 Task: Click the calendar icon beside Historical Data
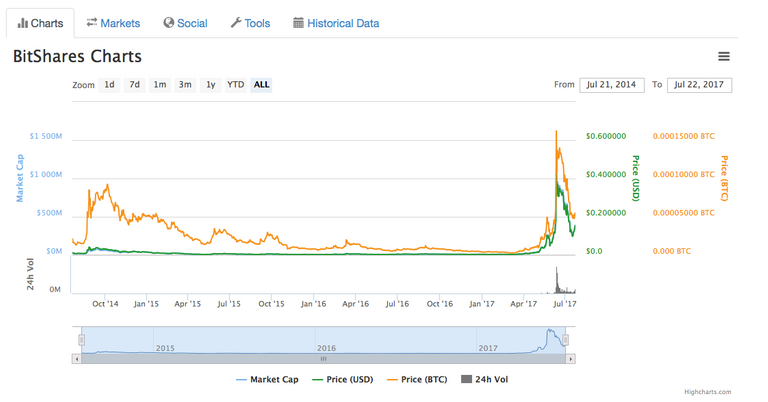coord(298,23)
